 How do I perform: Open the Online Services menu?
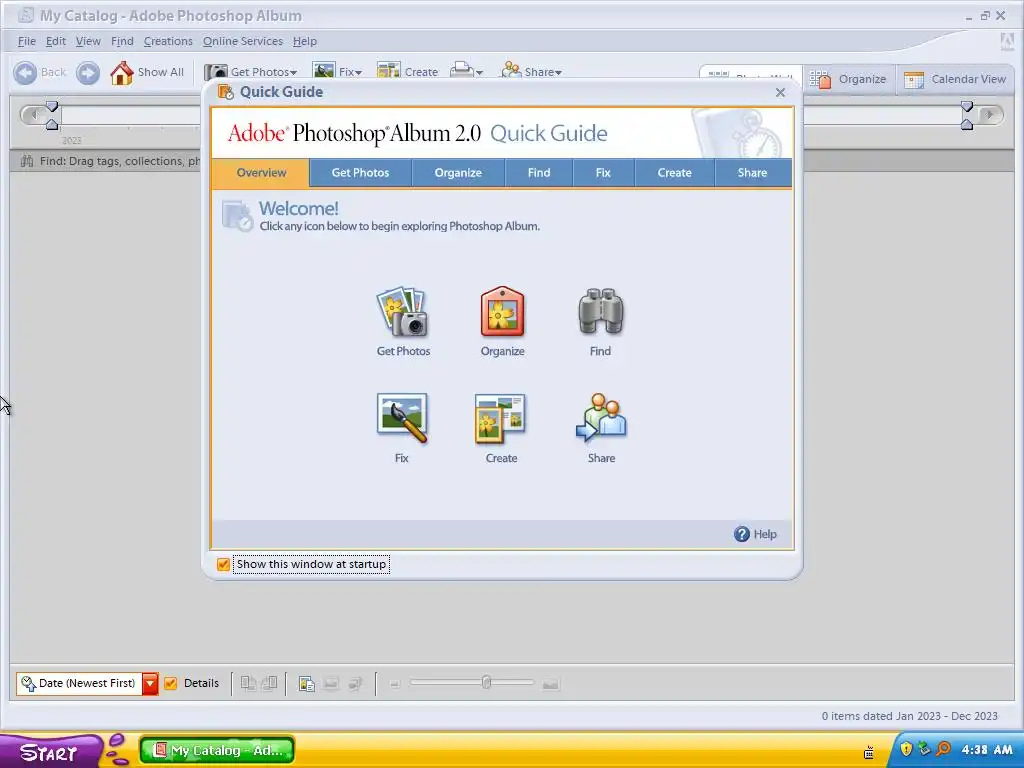point(243,41)
